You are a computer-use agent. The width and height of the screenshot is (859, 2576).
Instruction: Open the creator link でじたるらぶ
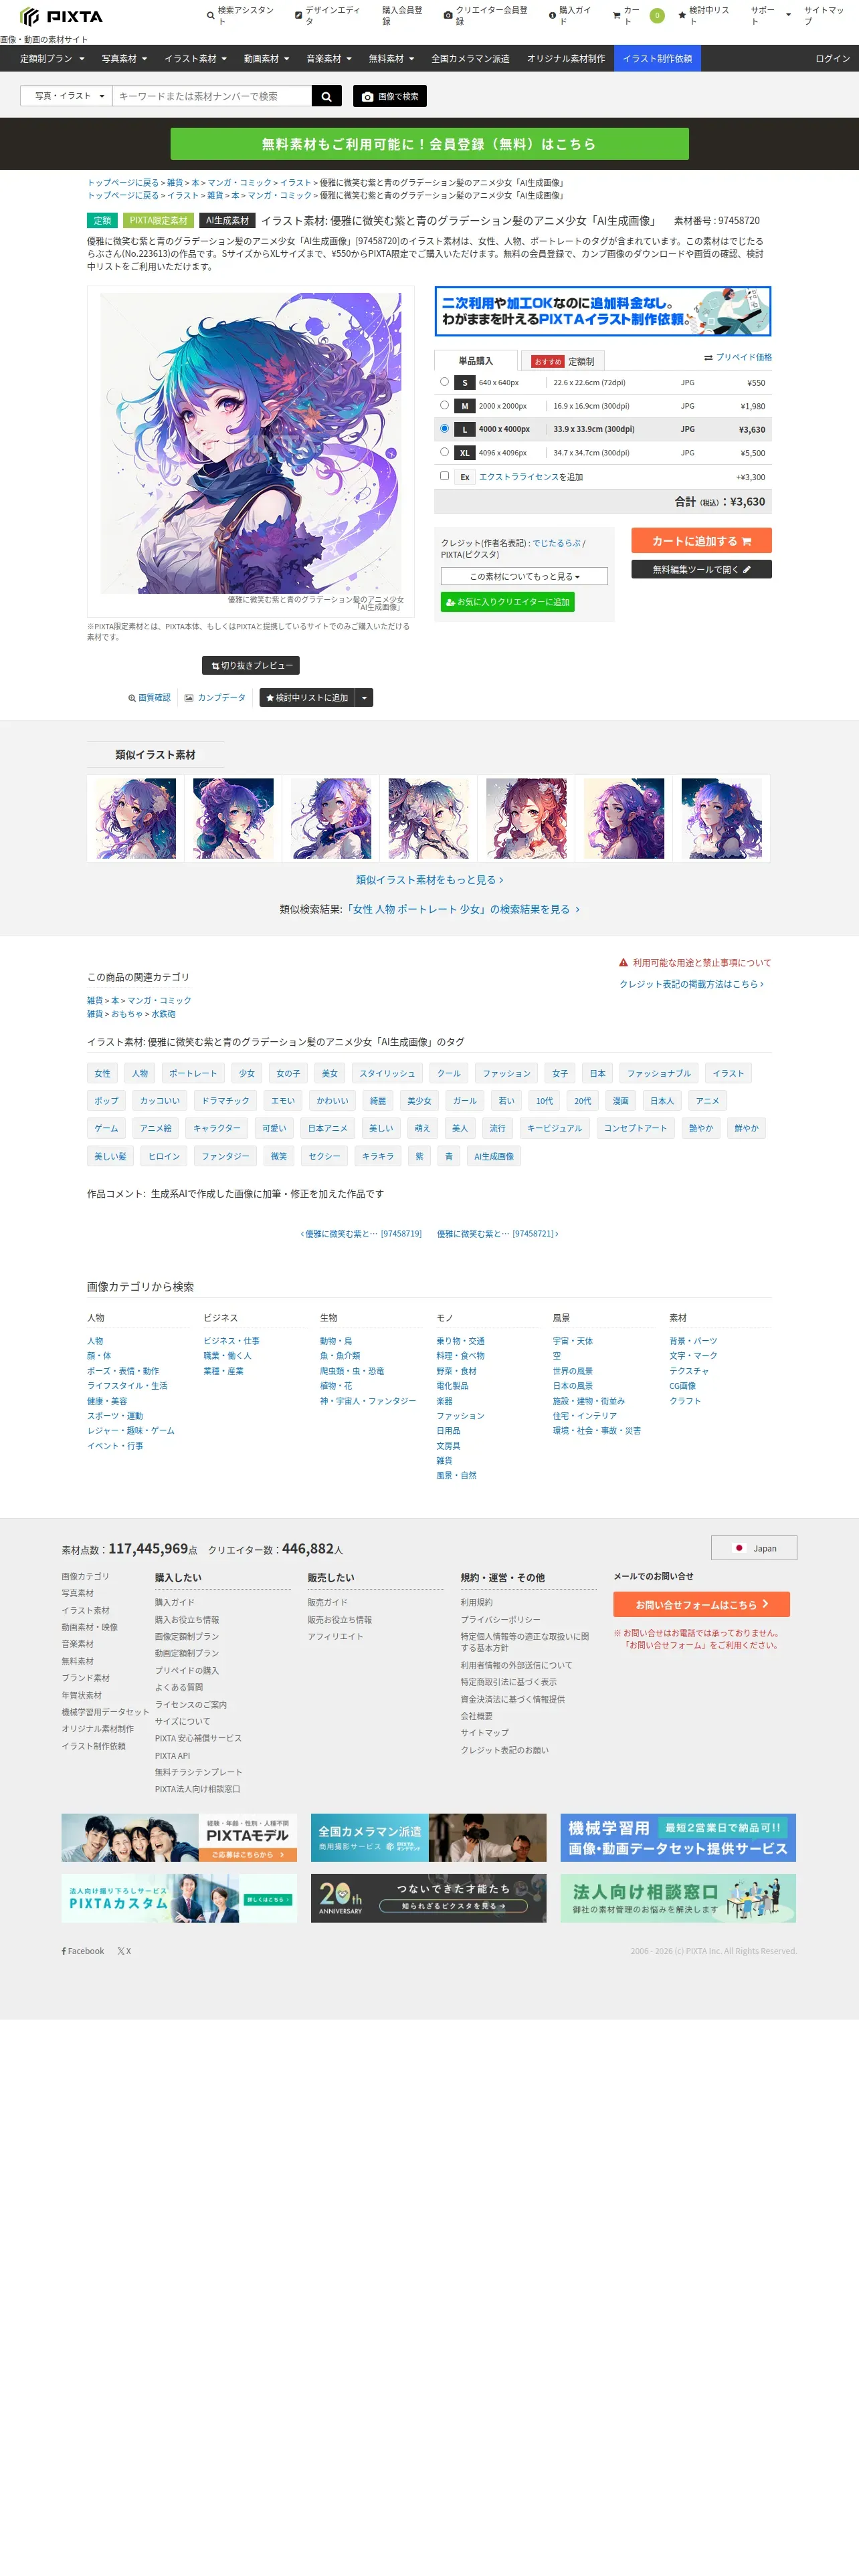[556, 543]
